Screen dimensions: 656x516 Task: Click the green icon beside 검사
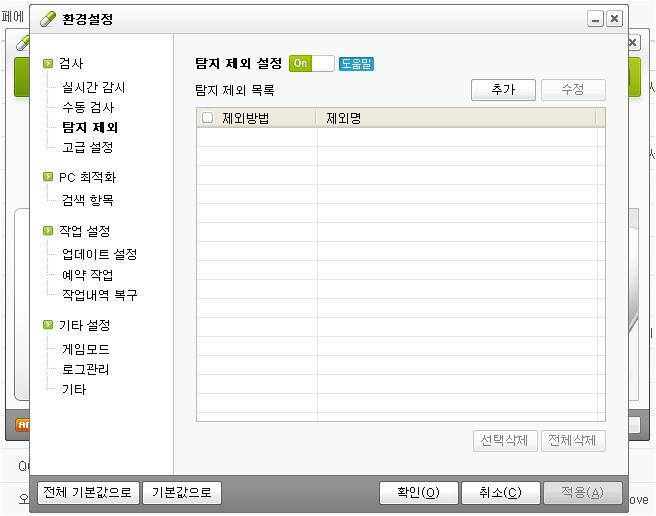[48, 63]
